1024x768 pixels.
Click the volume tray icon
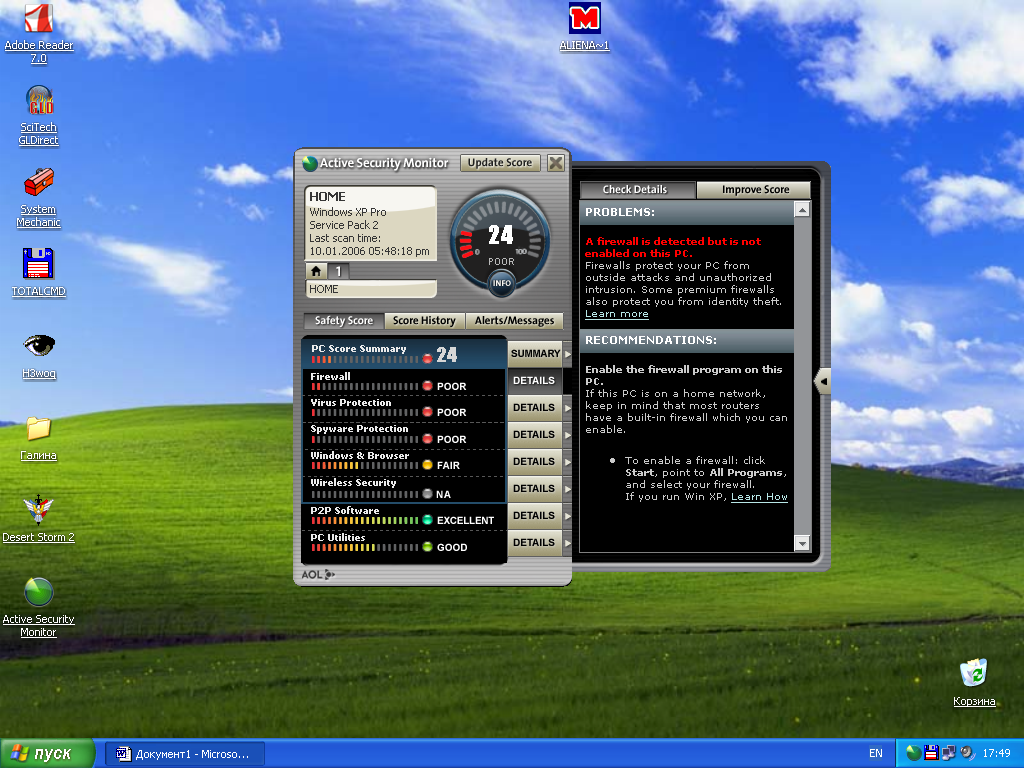pyautogui.click(x=967, y=753)
